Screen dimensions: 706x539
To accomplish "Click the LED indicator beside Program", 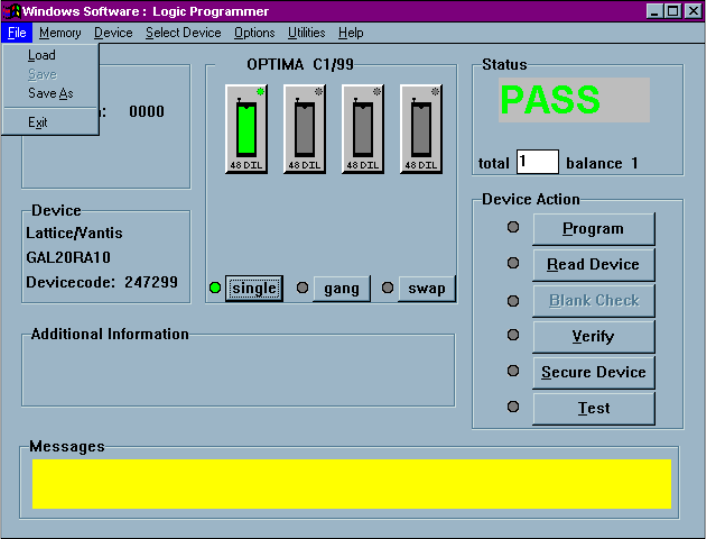I will pos(513,227).
